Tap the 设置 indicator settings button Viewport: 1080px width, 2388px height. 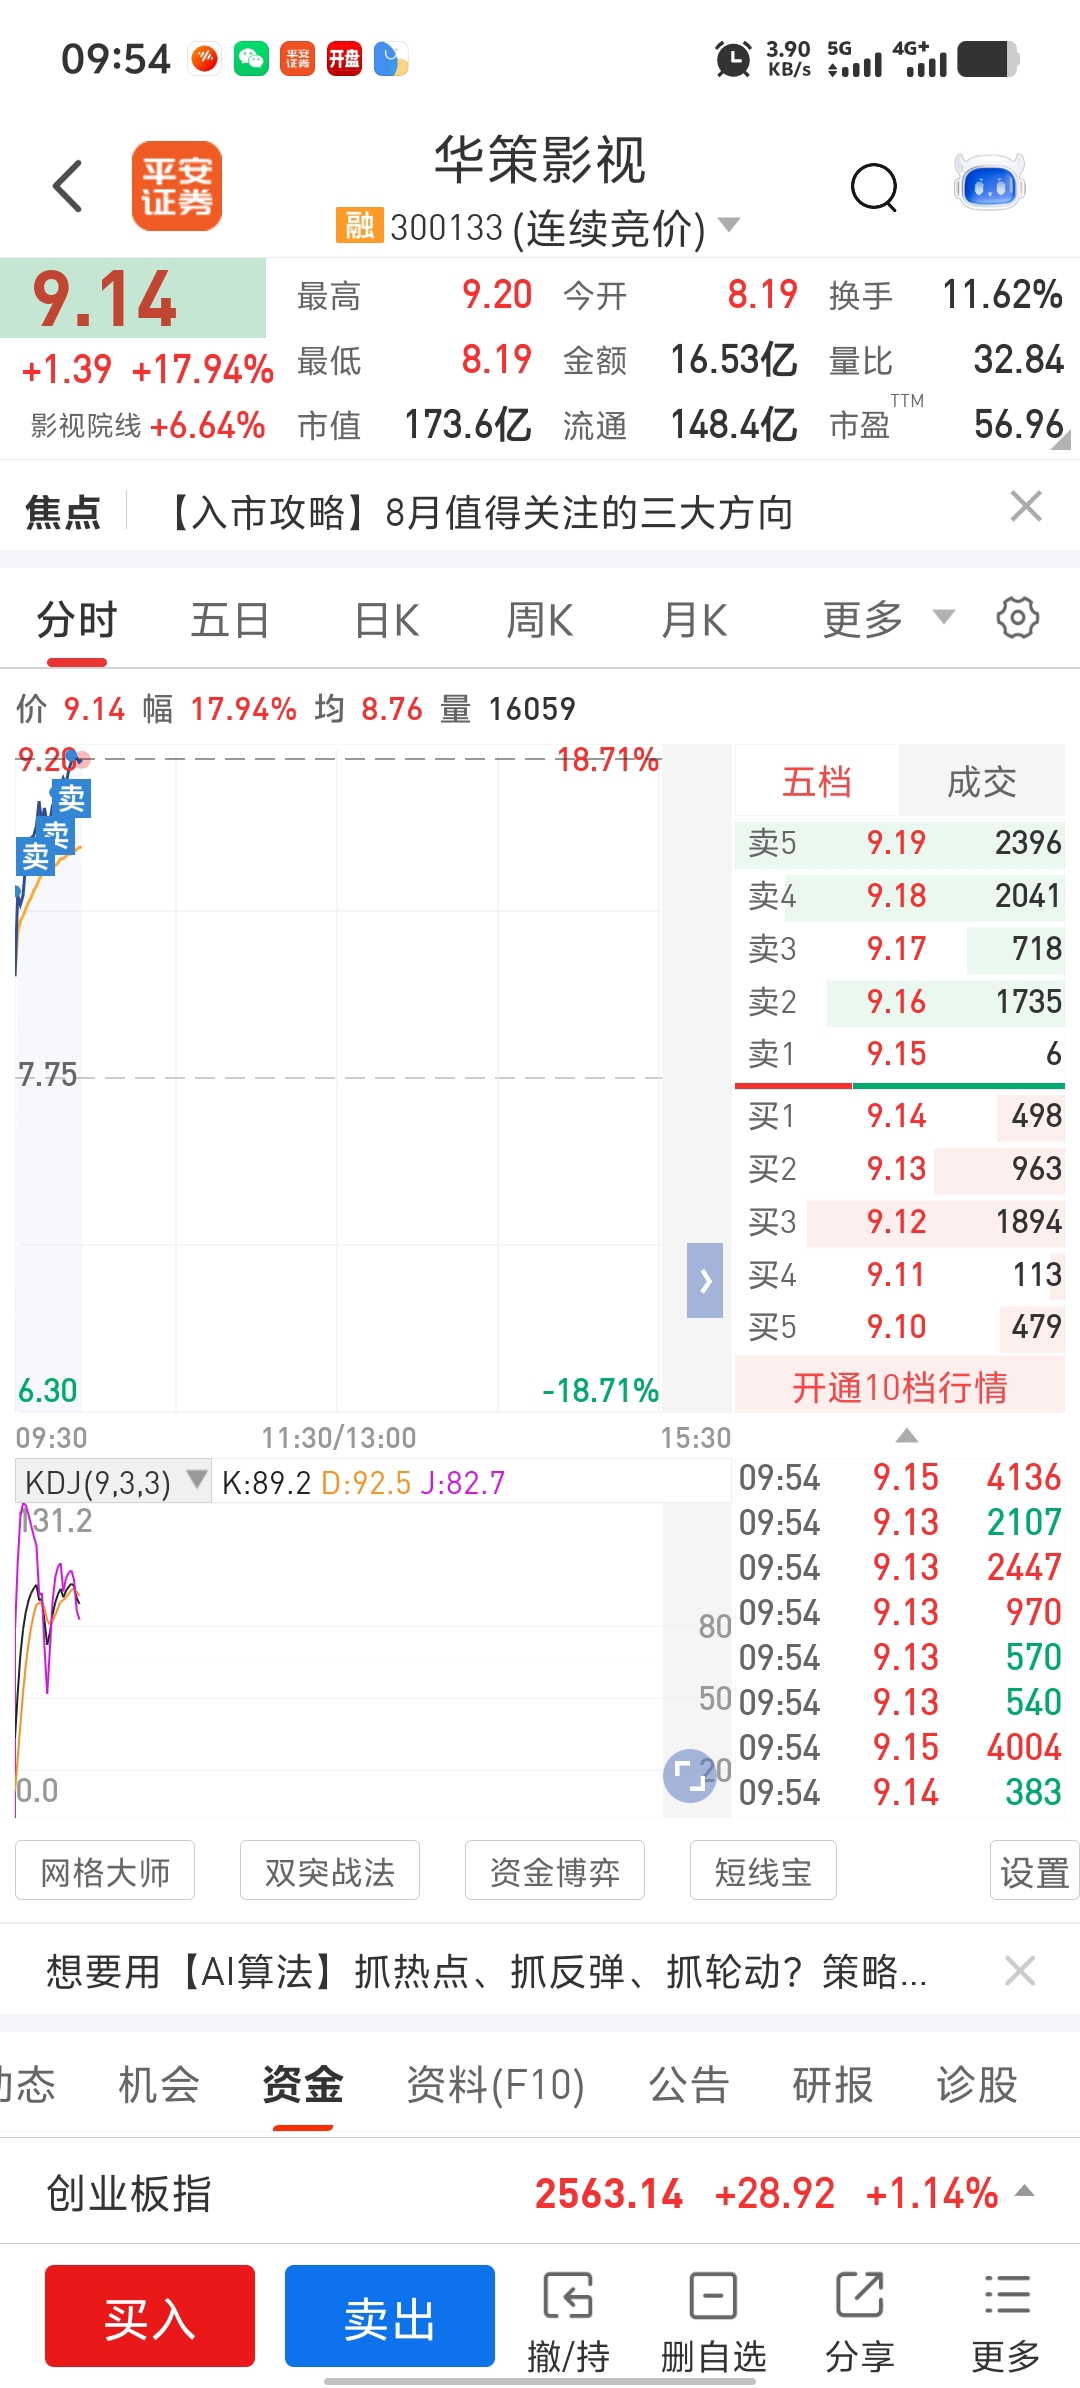tap(1034, 1870)
